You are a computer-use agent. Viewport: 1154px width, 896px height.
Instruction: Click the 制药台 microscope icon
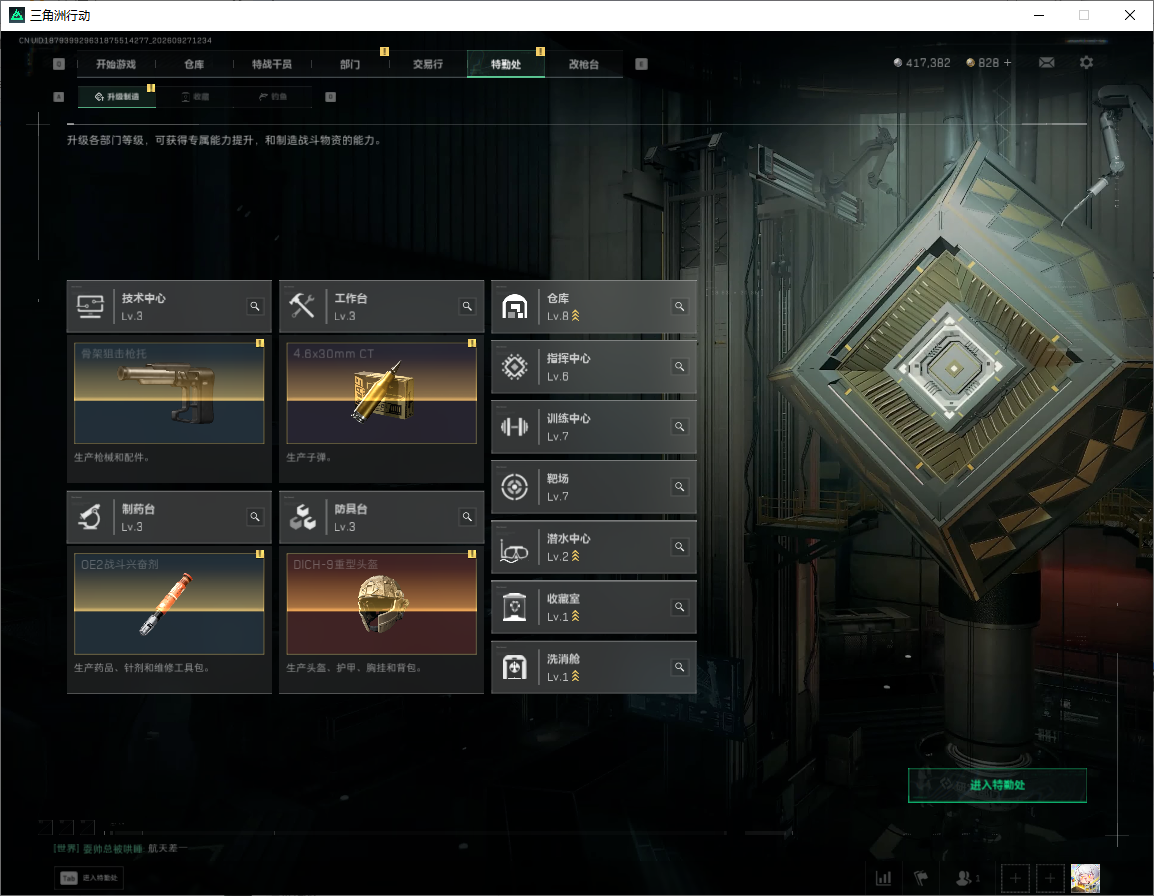pyautogui.click(x=91, y=517)
